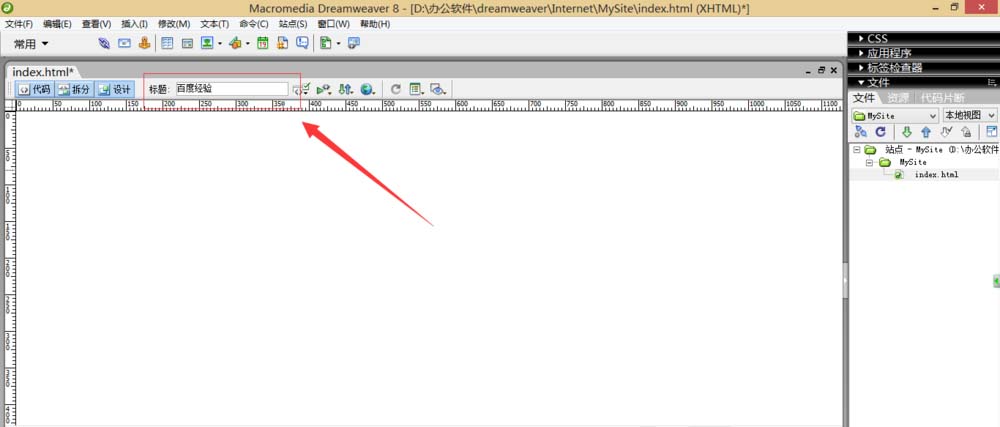
Task: Select the 文件 tab in Files panel
Action: point(864,98)
